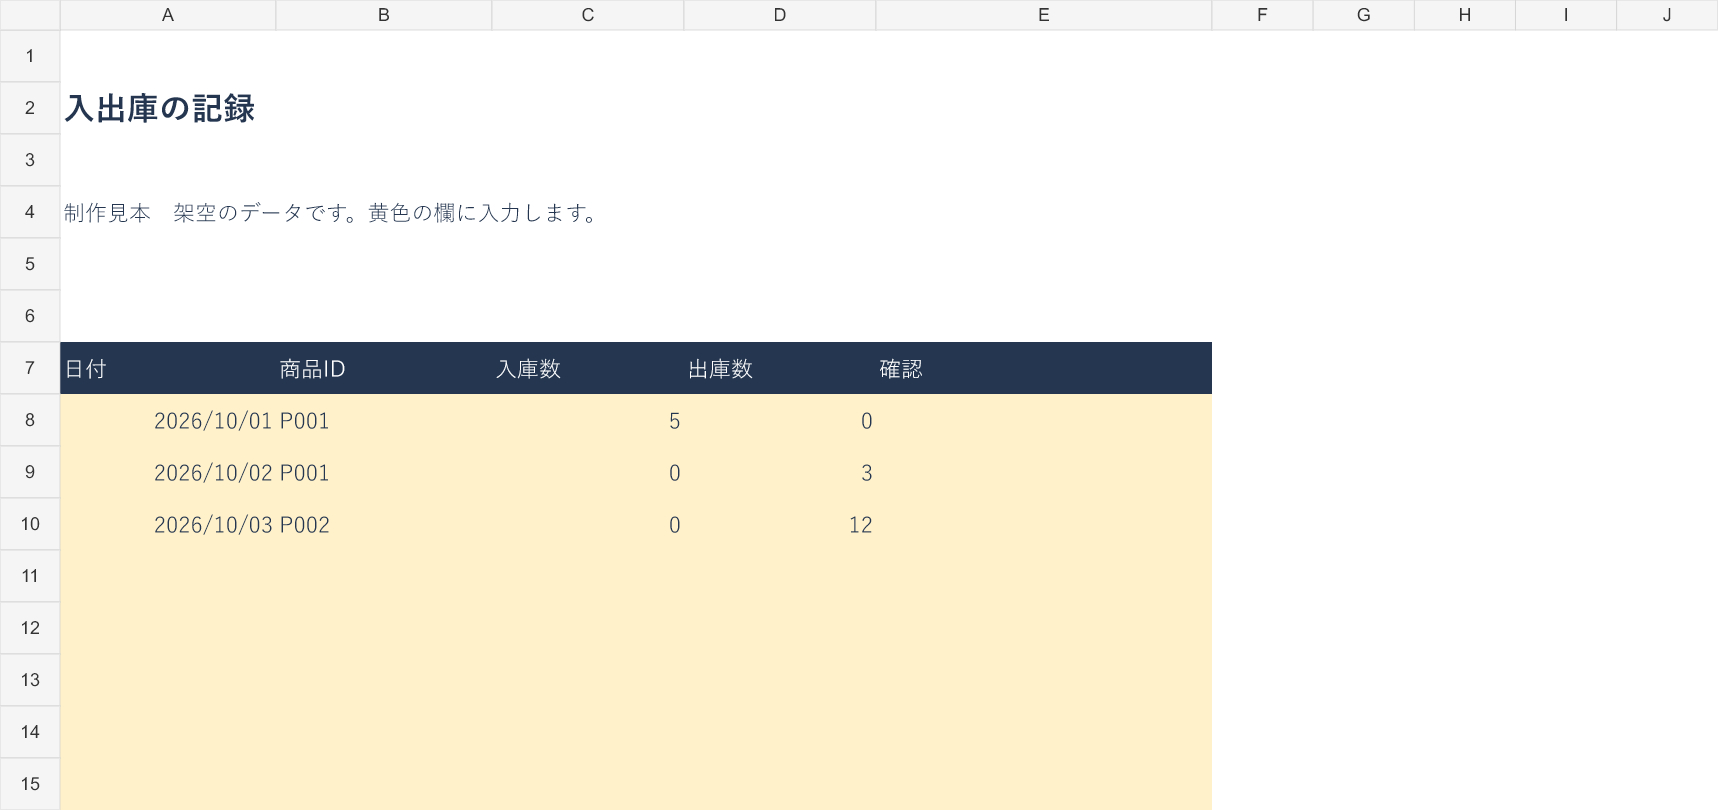Click the select-all corner box
The height and width of the screenshot is (810, 1718).
(x=30, y=15)
